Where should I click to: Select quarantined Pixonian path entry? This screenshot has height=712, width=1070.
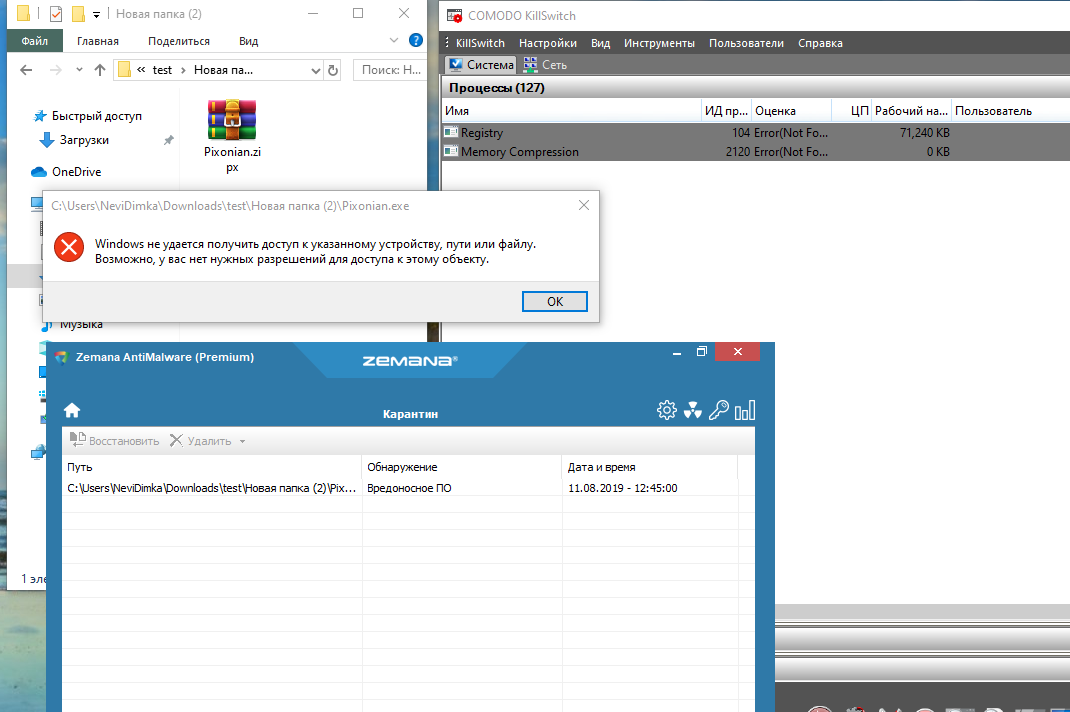point(212,488)
